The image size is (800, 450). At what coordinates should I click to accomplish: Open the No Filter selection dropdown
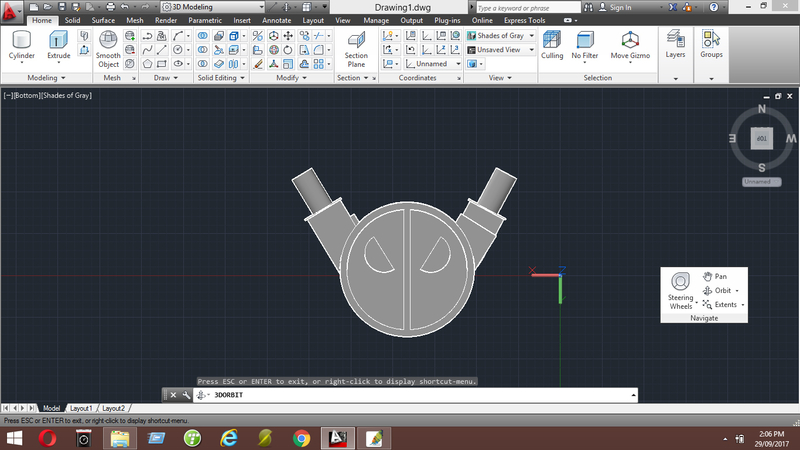click(584, 46)
